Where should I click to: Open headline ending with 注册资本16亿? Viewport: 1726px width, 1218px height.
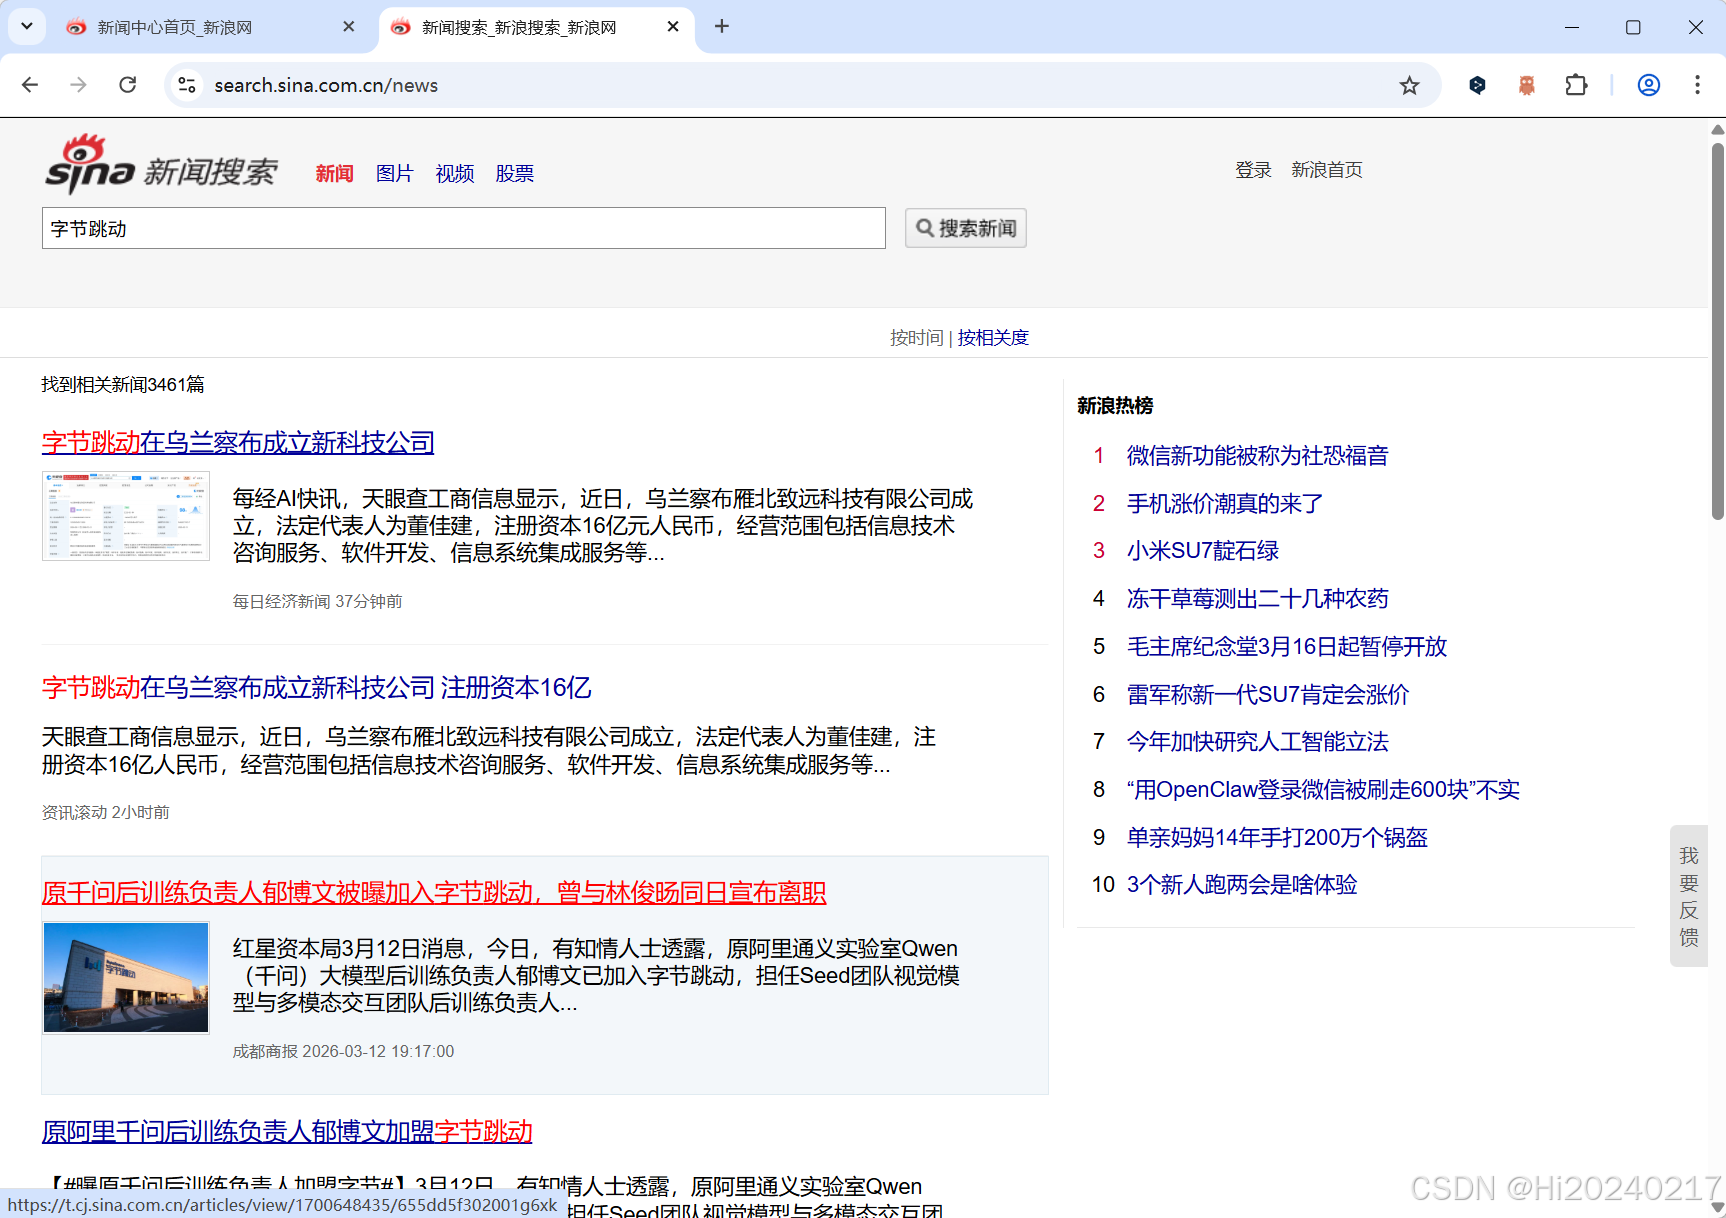coord(316,687)
